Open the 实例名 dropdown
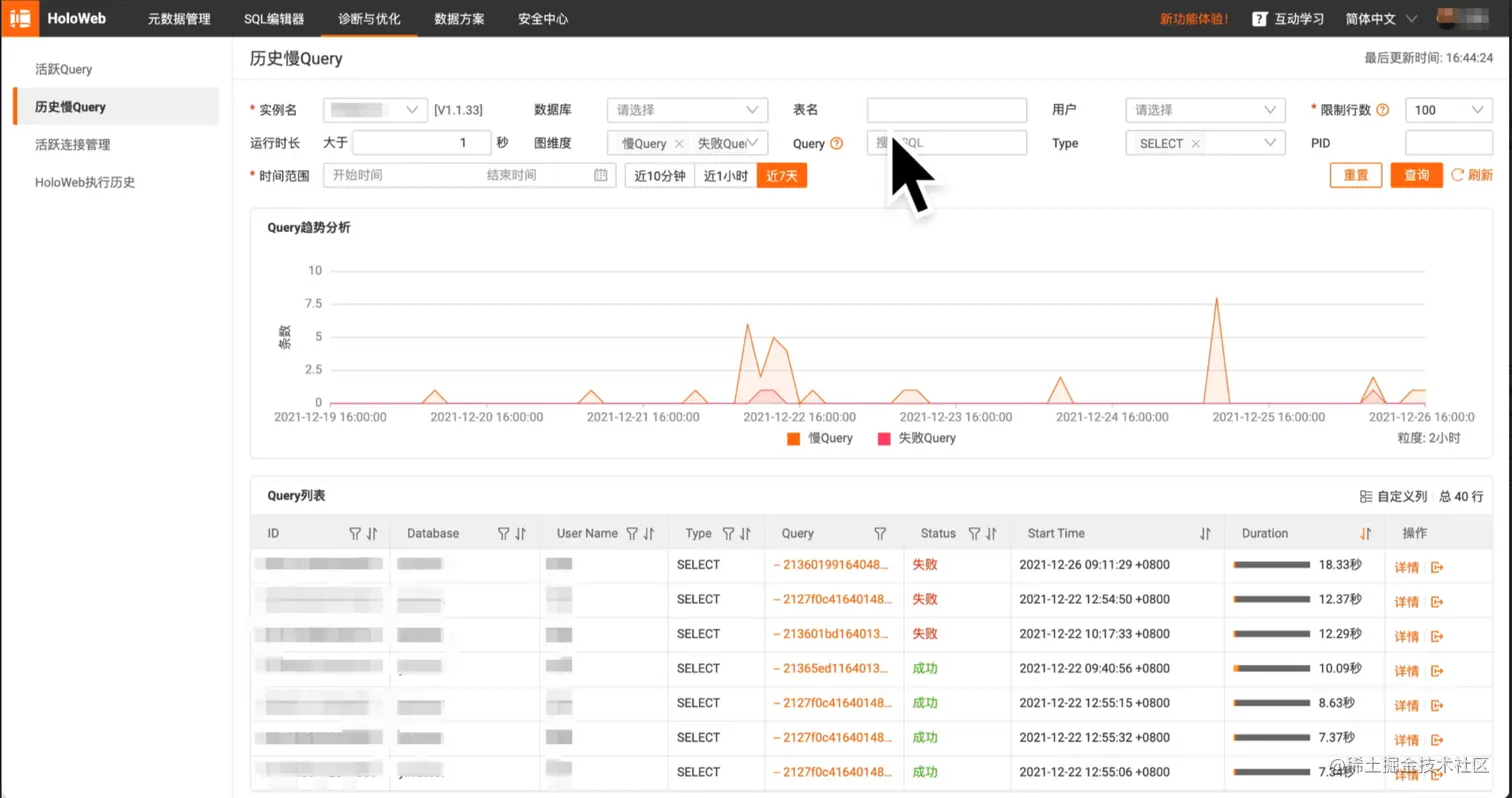 [376, 110]
